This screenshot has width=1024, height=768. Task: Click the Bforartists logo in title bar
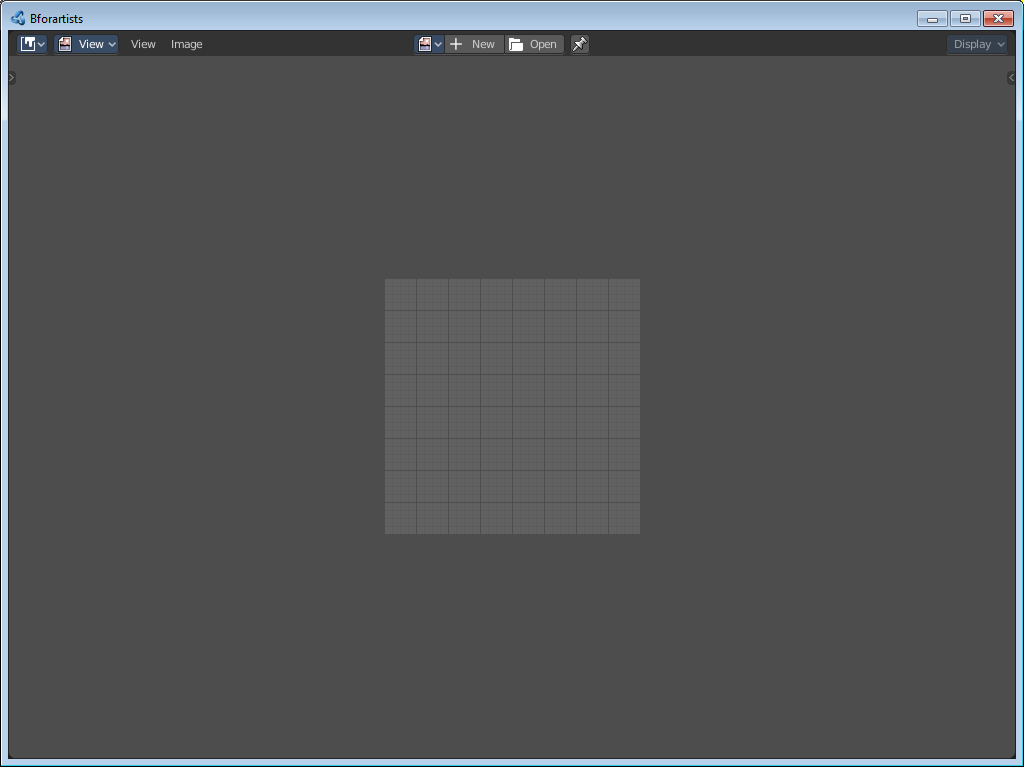point(18,18)
